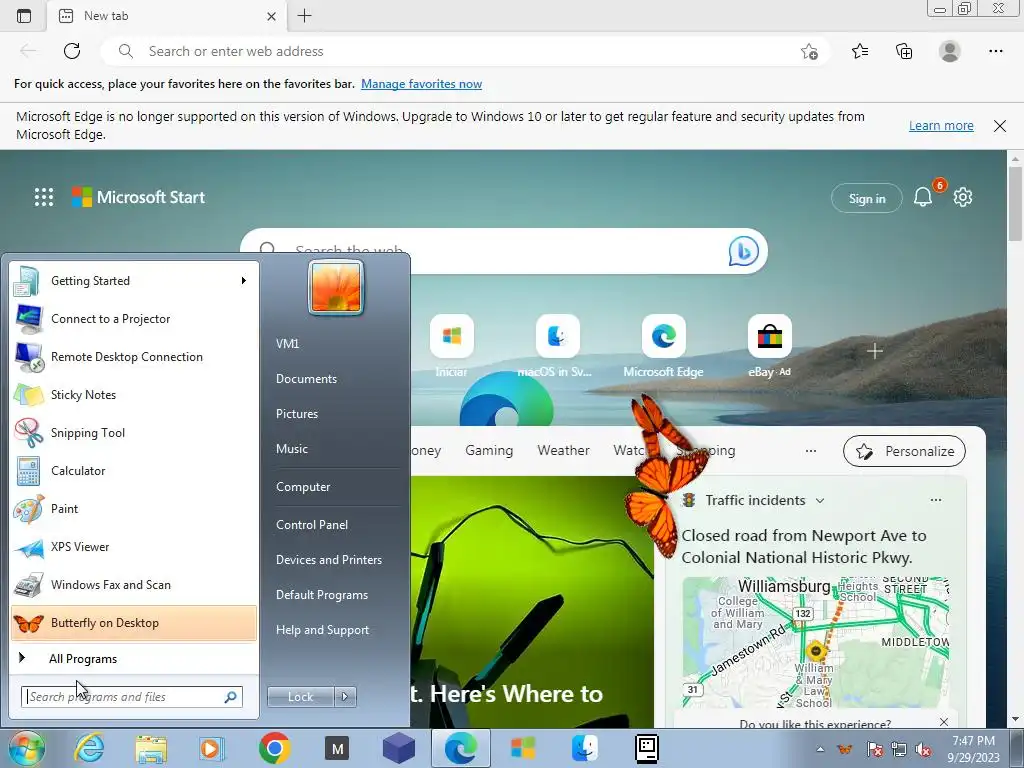Open VM1 user folder
Viewport: 1024px width, 768px height.
click(287, 344)
